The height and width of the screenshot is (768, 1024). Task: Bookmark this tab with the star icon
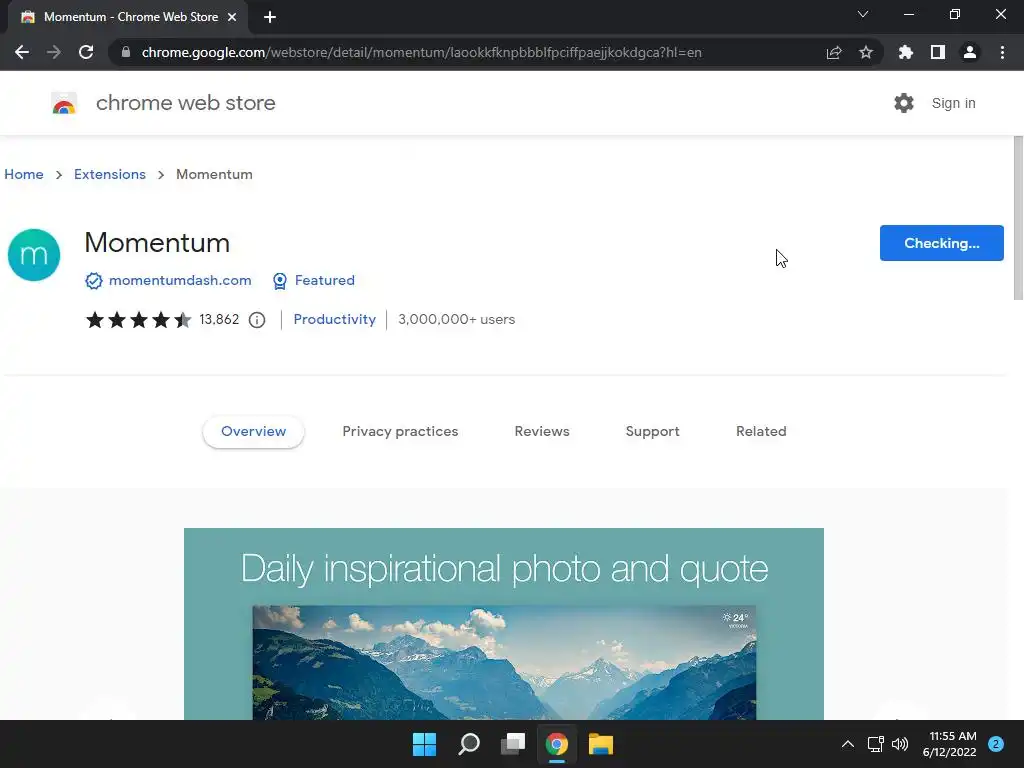[x=866, y=52]
